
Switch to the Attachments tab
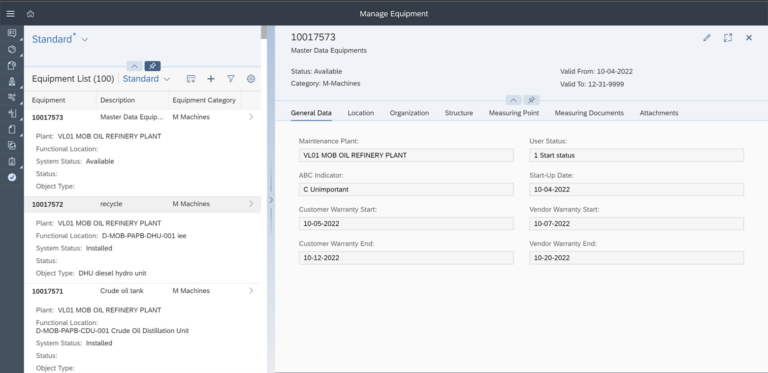pos(659,113)
